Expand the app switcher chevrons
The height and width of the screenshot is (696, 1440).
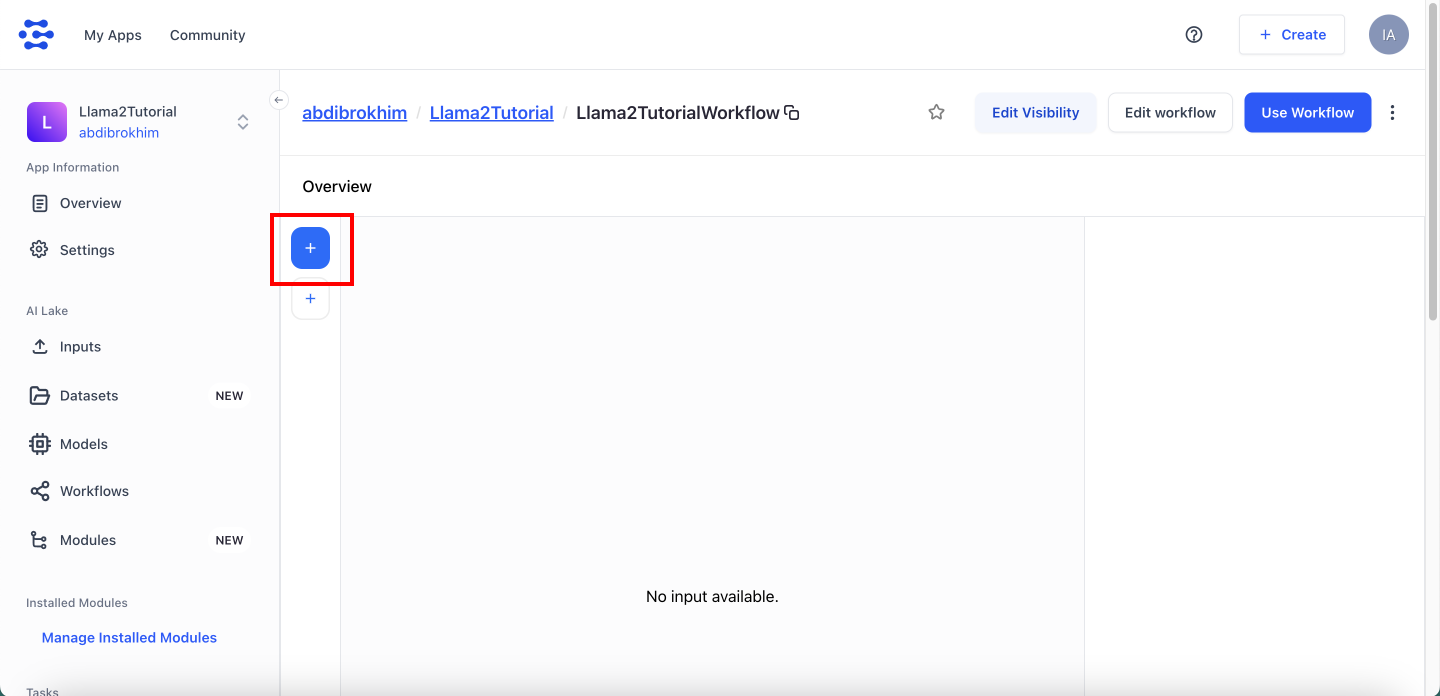click(243, 122)
